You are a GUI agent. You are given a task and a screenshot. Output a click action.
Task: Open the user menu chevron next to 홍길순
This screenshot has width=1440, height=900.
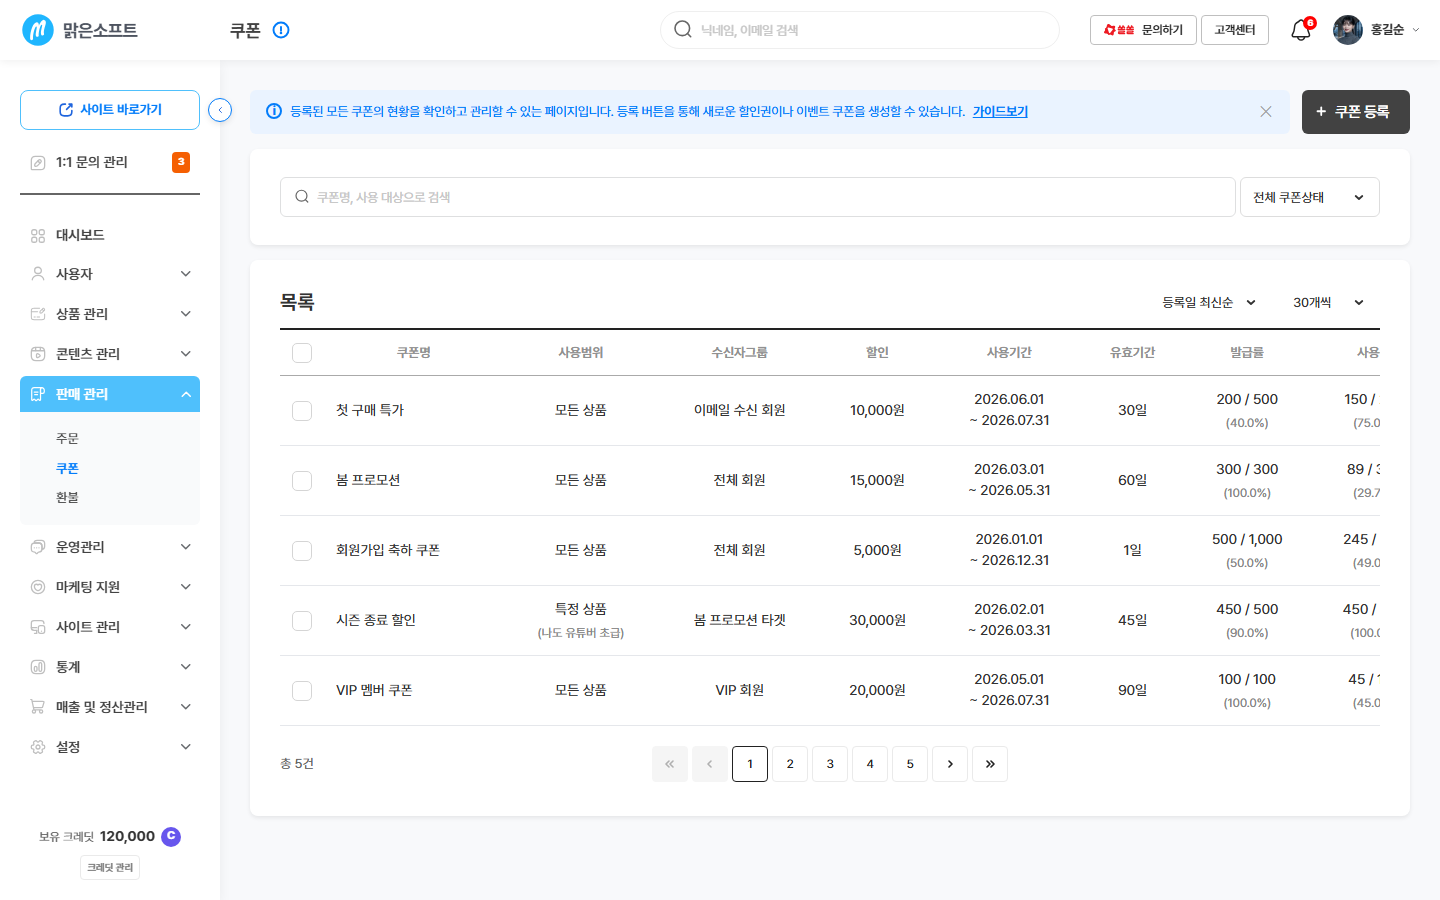click(x=1416, y=30)
